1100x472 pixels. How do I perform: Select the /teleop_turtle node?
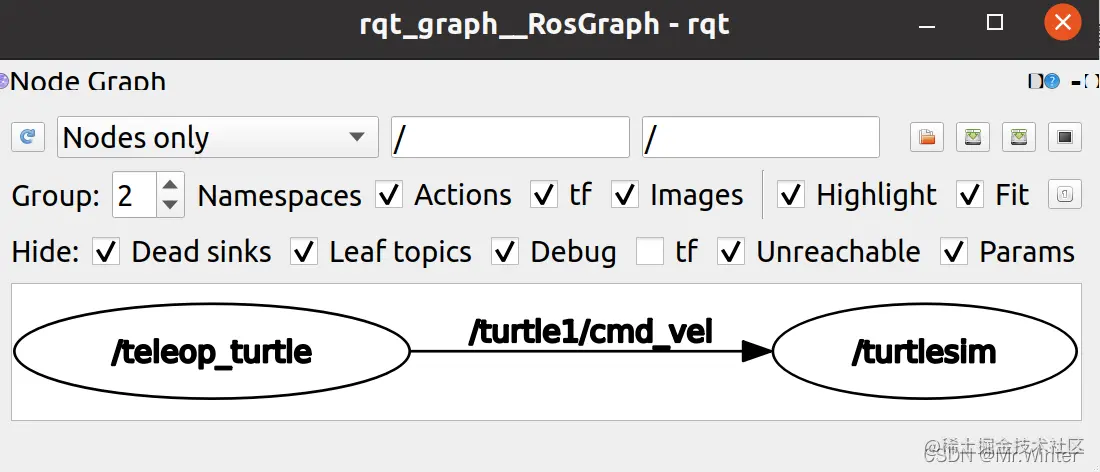tap(212, 351)
